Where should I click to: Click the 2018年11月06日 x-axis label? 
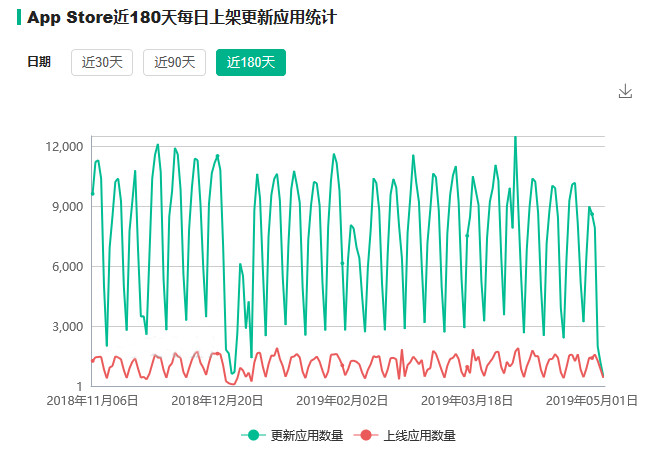click(x=91, y=400)
